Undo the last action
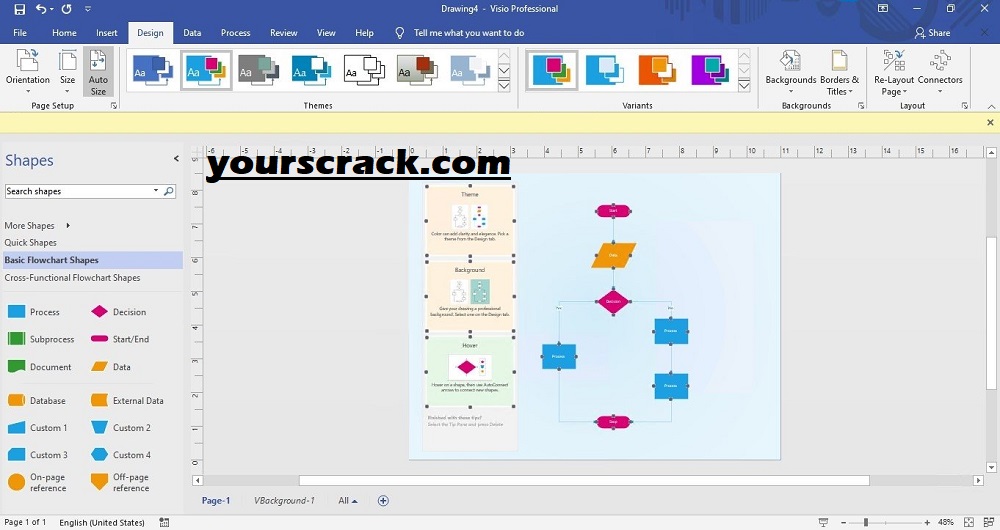The height and width of the screenshot is (530, 1000). click(41, 9)
